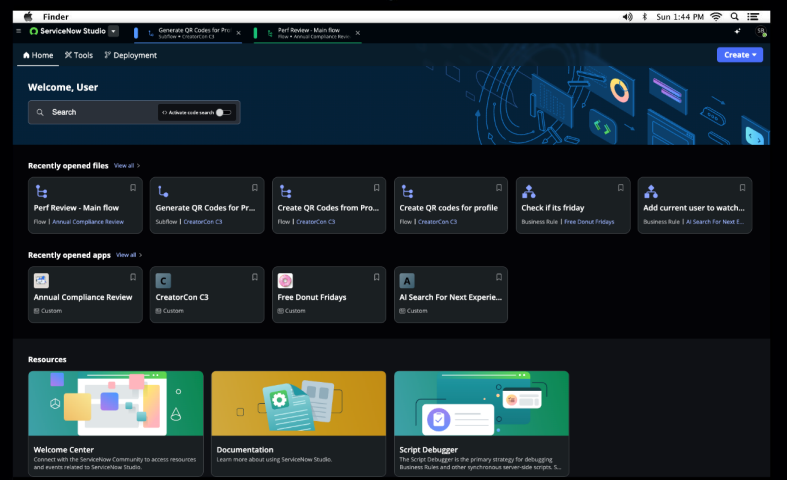This screenshot has height=480, width=787.
Task: Open the hamburger menu beside ServiceNow Studio
Action: click(x=19, y=31)
